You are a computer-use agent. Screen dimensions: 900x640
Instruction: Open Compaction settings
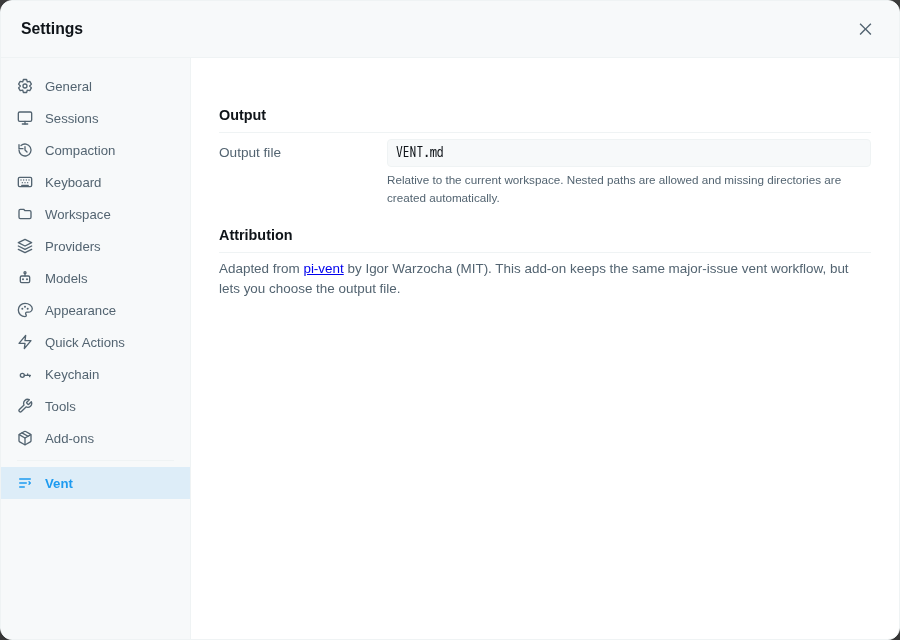(95, 150)
